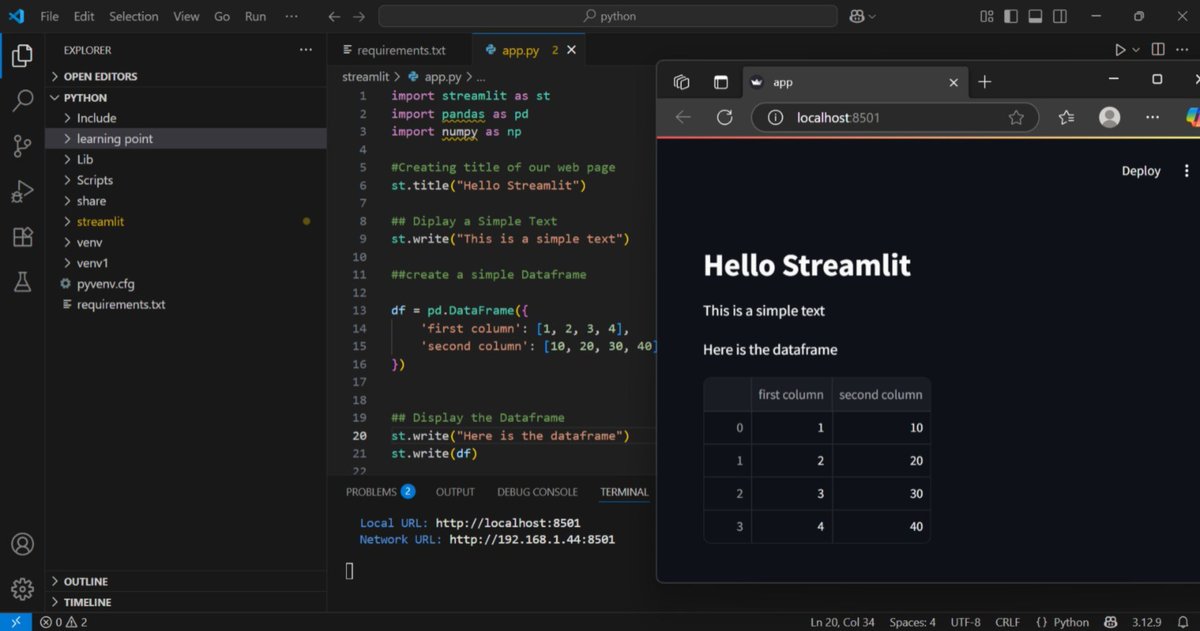
Task: Expand the Timeline section
Action: click(186, 602)
